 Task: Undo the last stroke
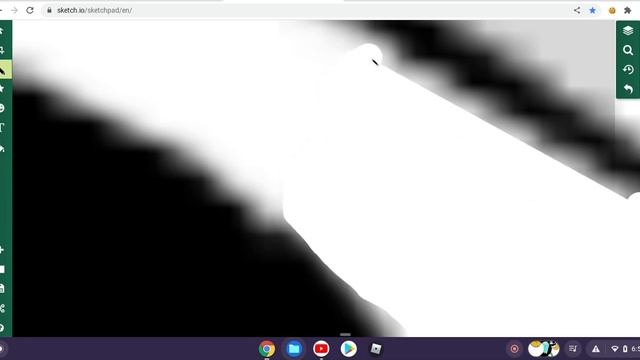point(628,89)
